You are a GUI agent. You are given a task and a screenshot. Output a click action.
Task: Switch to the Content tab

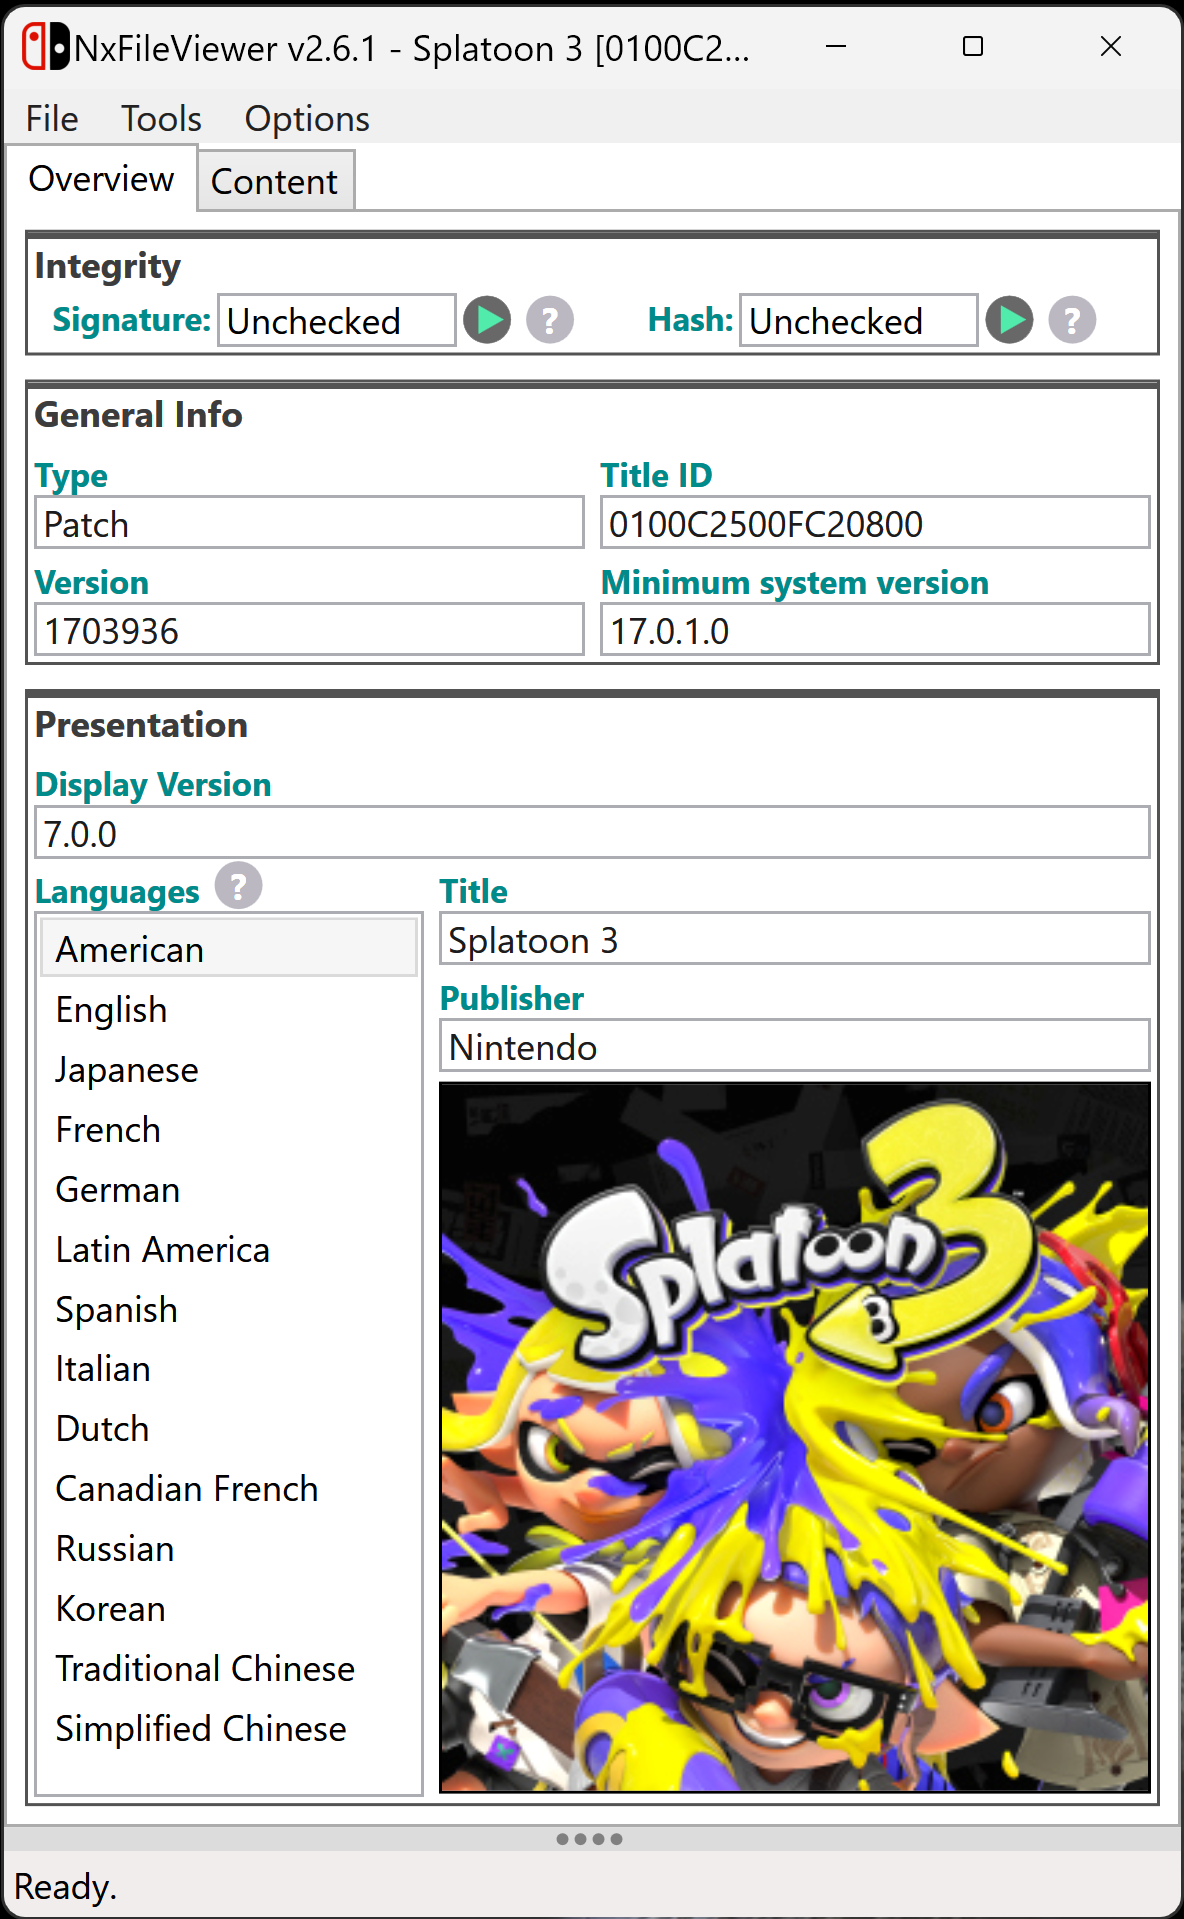pos(275,181)
